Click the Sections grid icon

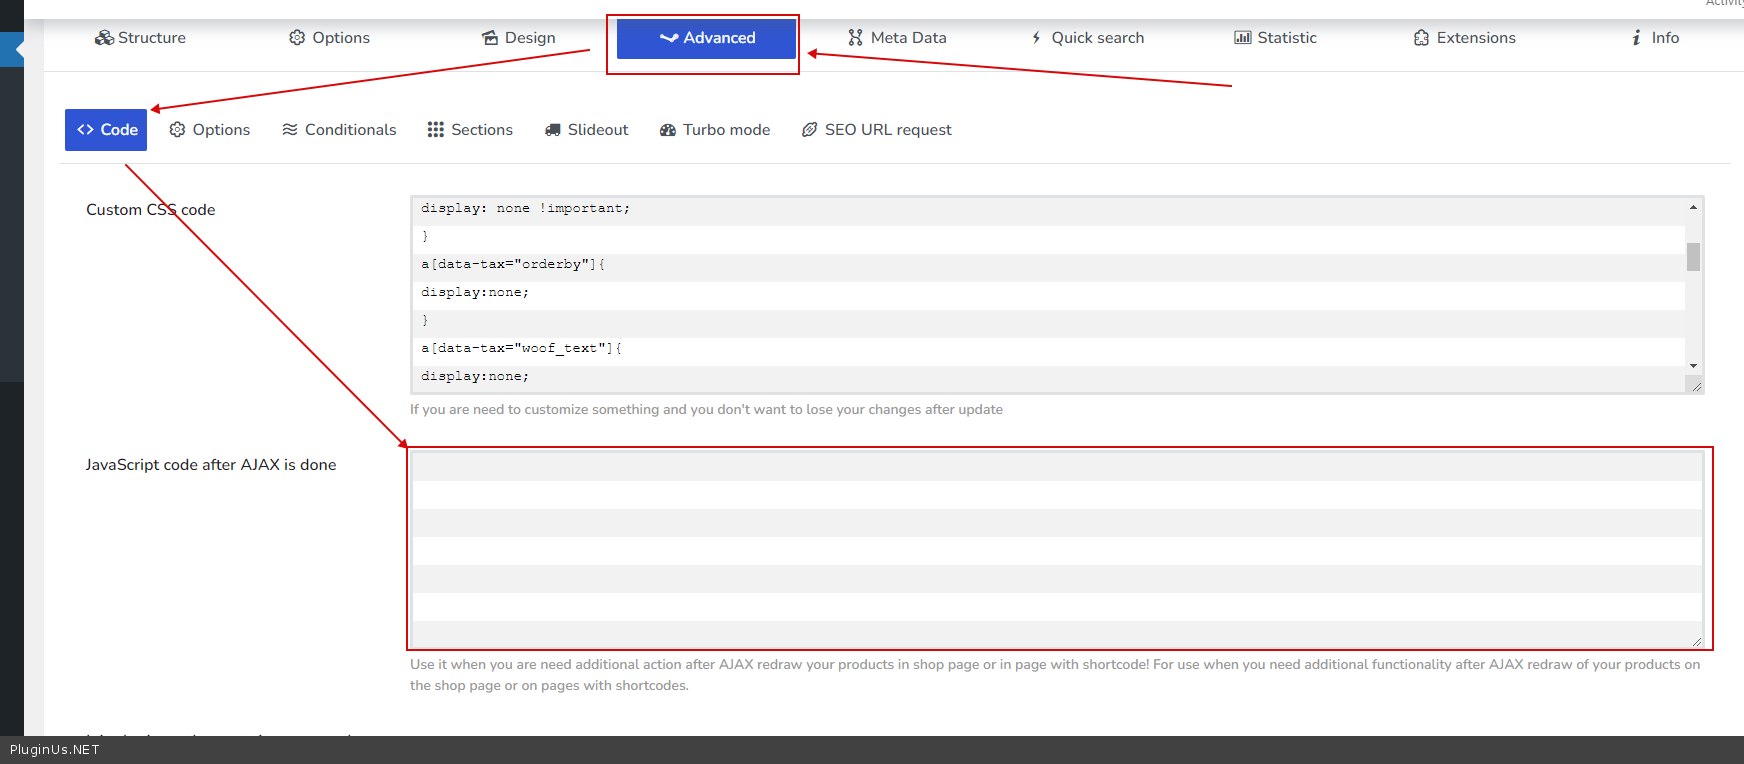436,130
